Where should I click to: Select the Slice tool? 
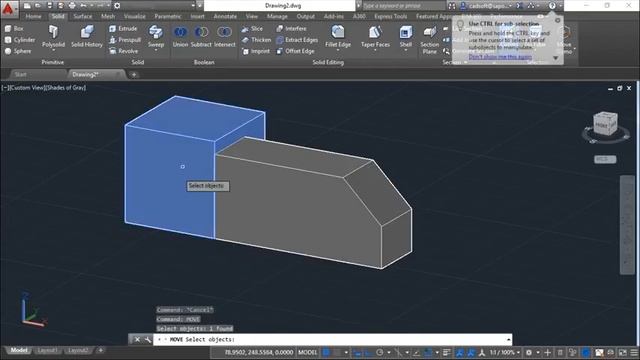tap(252, 29)
